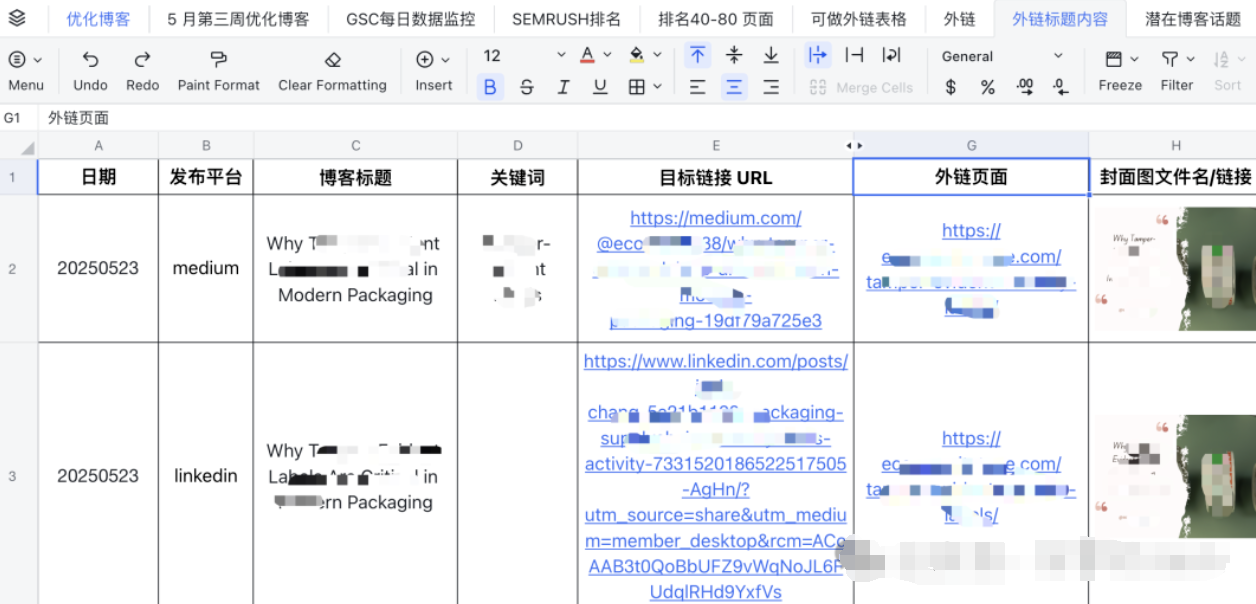Viewport: 1256px width, 604px height.
Task: Apply currency dollar format
Action: point(950,88)
